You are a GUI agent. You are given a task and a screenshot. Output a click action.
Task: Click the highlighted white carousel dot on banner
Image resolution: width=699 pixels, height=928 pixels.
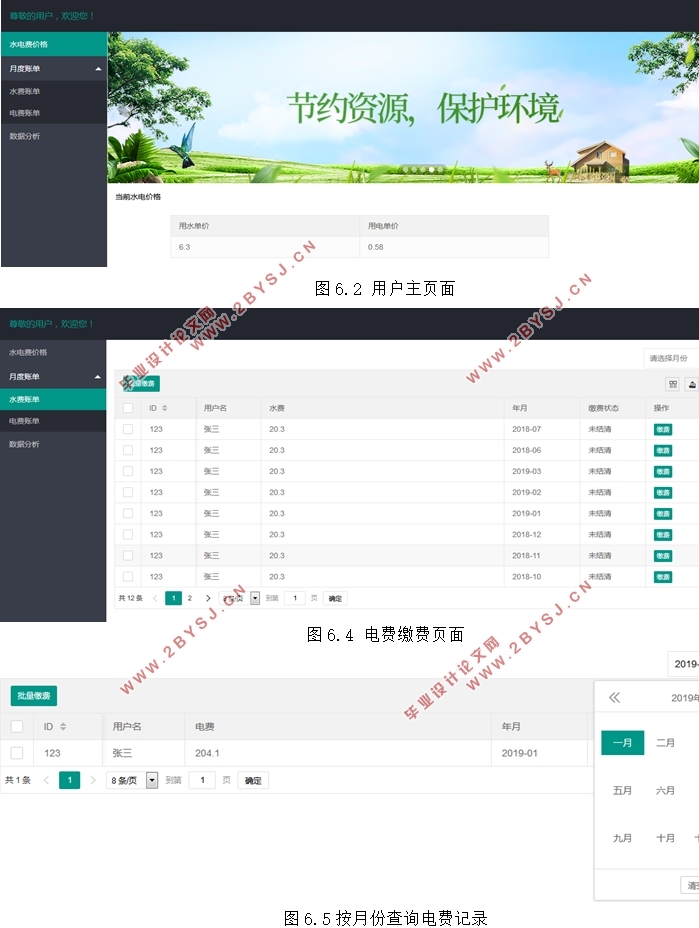point(431,169)
